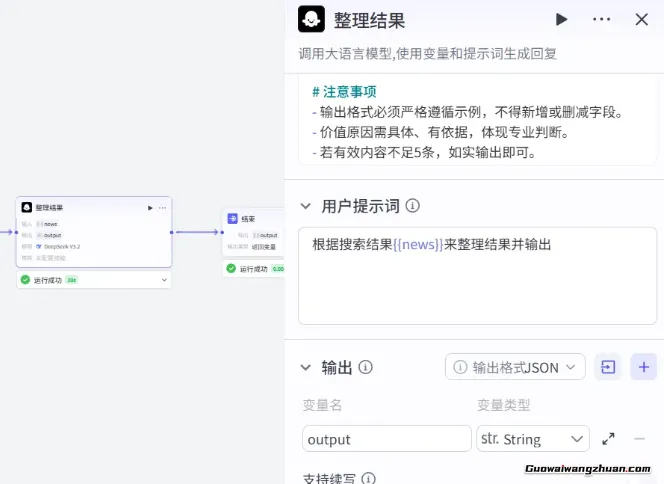Select the 结束 node icon on canvas

pyautogui.click(x=232, y=218)
